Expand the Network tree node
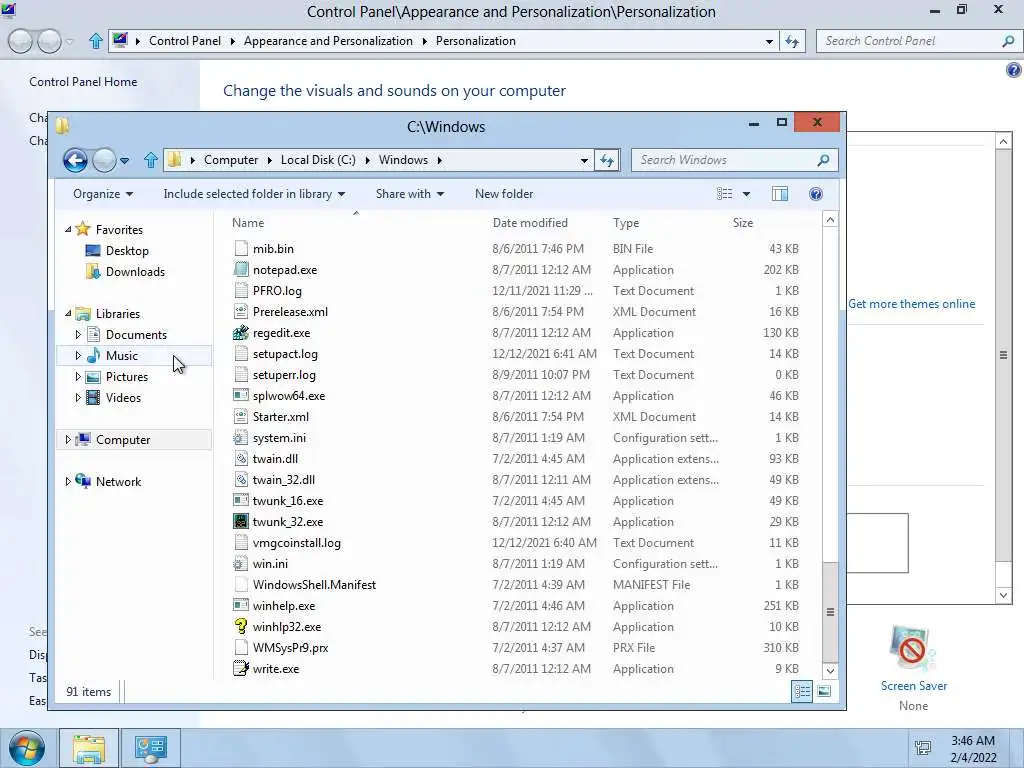Image resolution: width=1024 pixels, height=768 pixels. [x=68, y=481]
